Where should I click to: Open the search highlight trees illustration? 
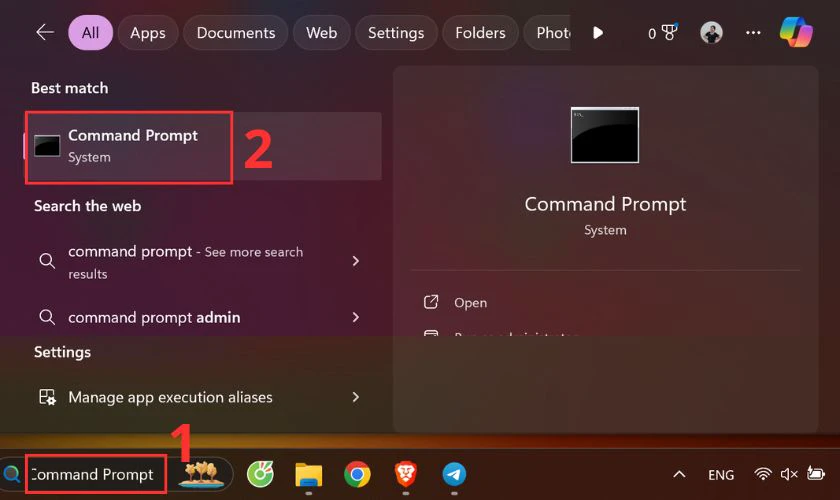pyautogui.click(x=201, y=474)
